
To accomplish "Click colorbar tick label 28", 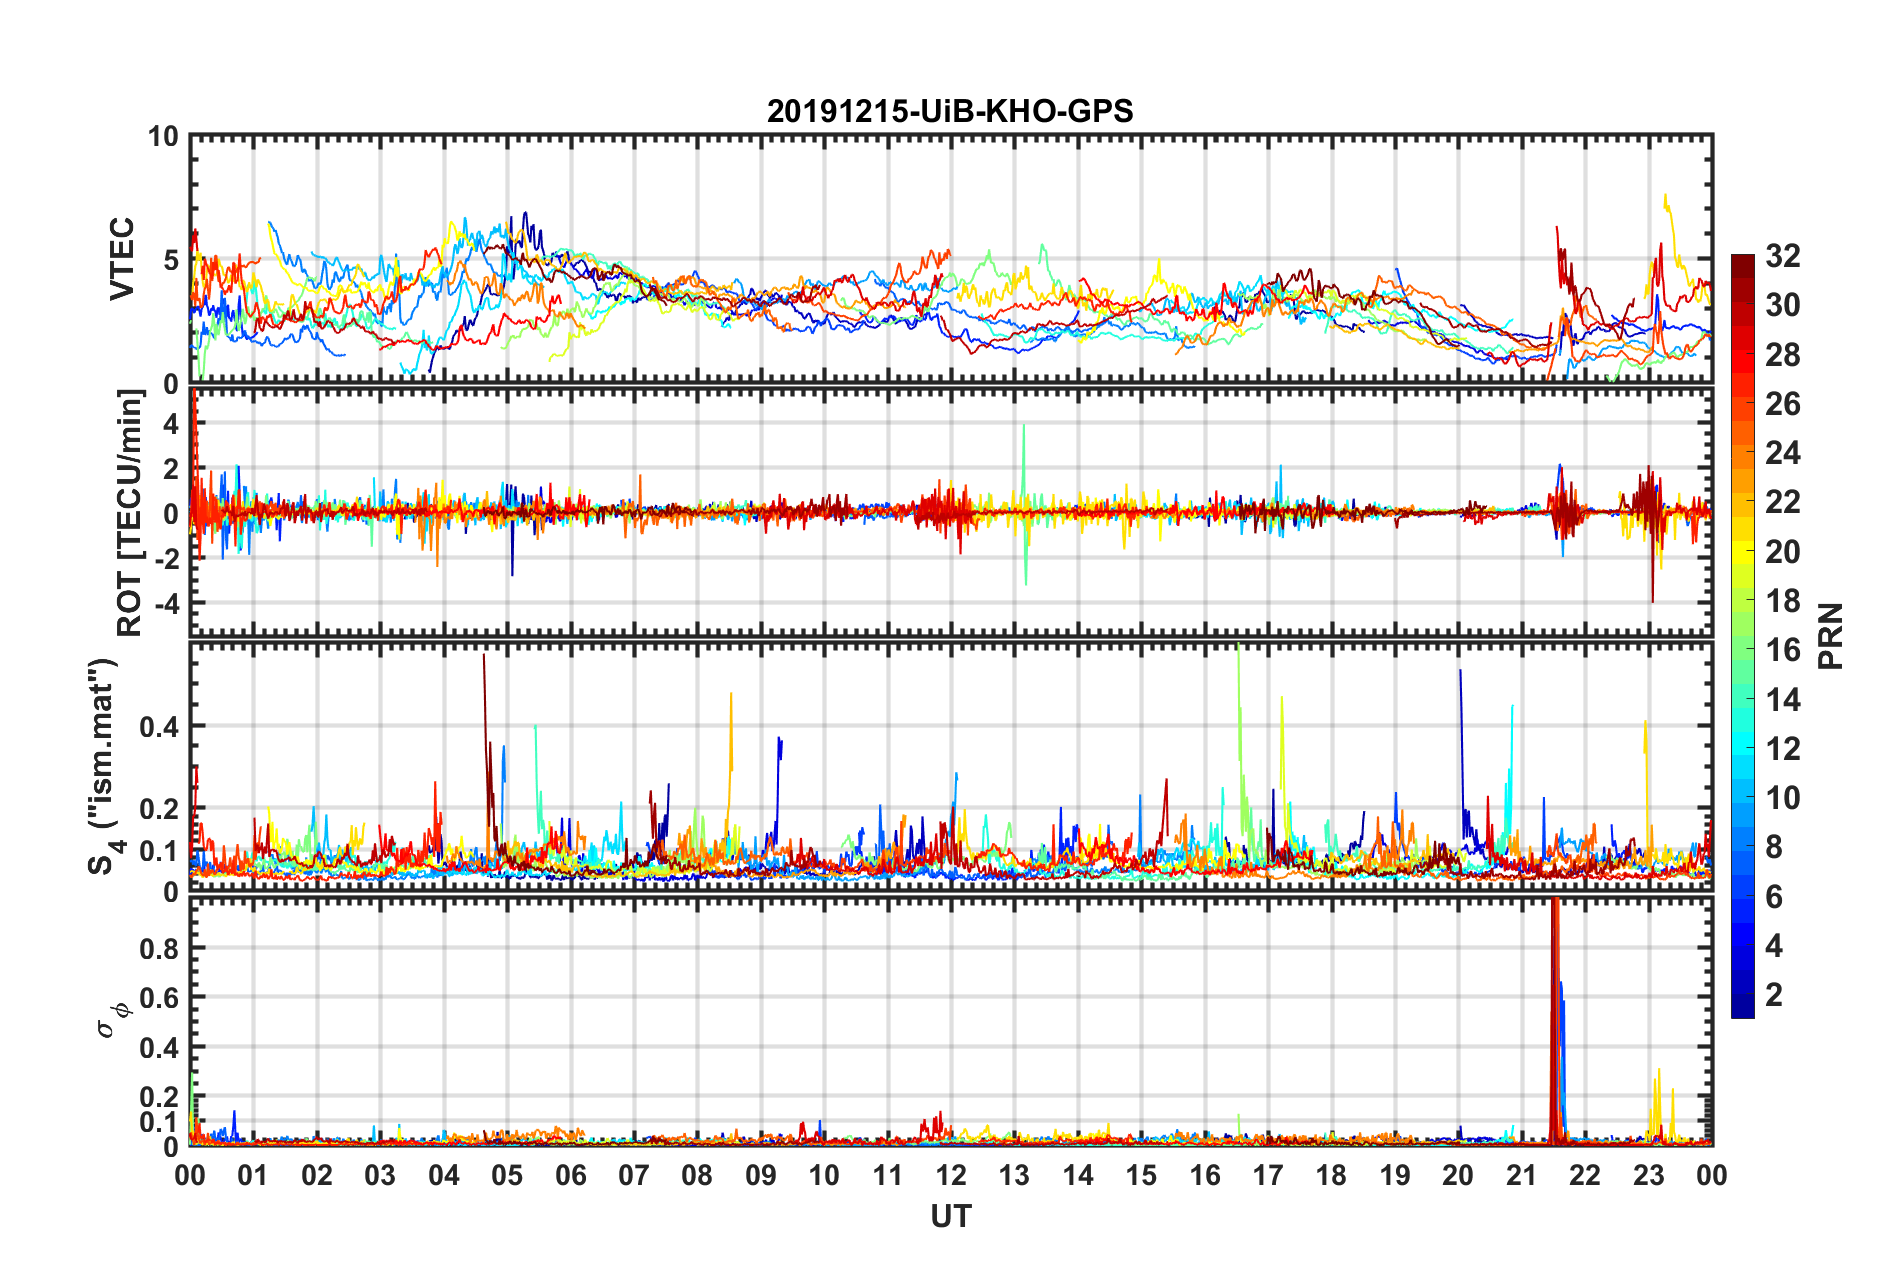I will tap(1782, 355).
